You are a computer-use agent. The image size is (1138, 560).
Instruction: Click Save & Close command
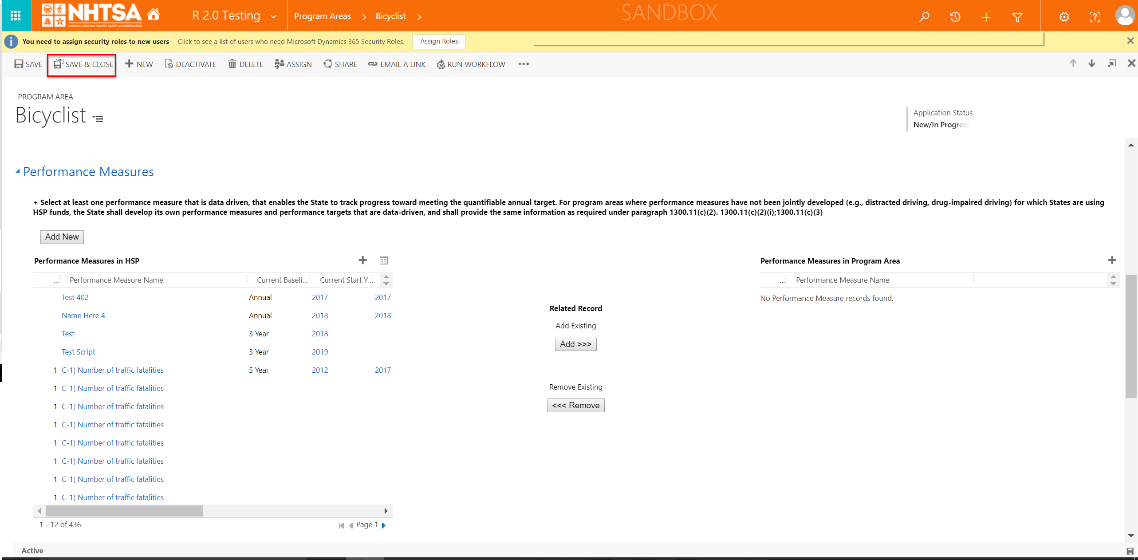[83, 64]
